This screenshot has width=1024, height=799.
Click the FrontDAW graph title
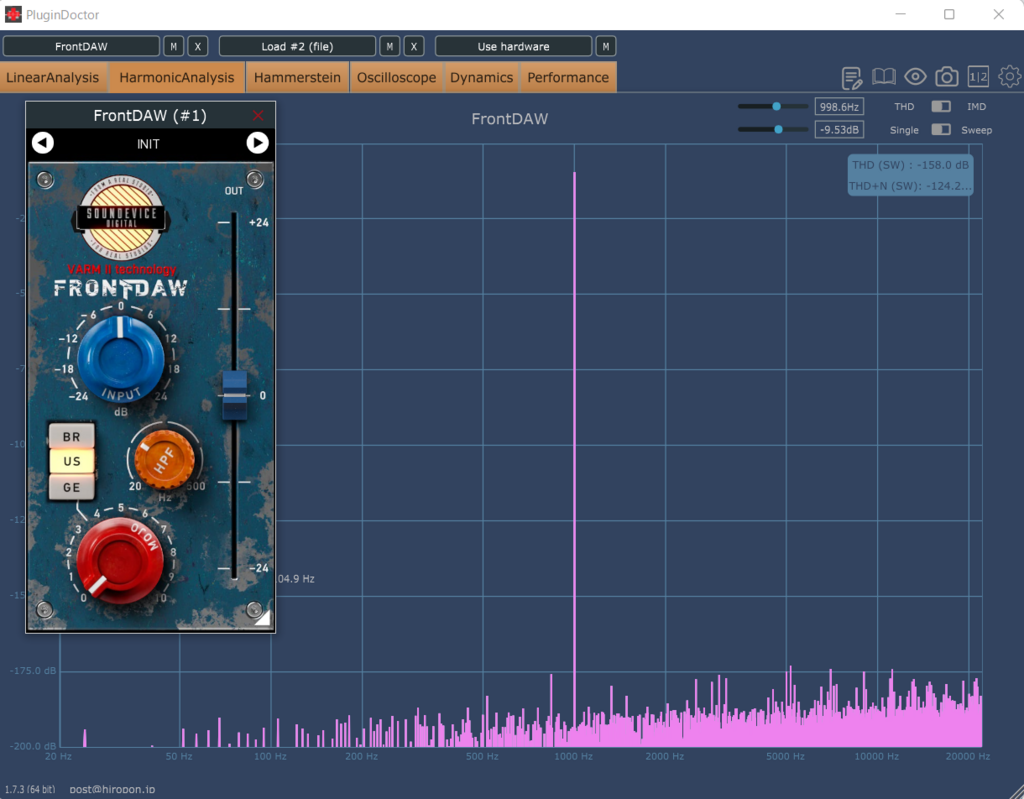coord(510,119)
